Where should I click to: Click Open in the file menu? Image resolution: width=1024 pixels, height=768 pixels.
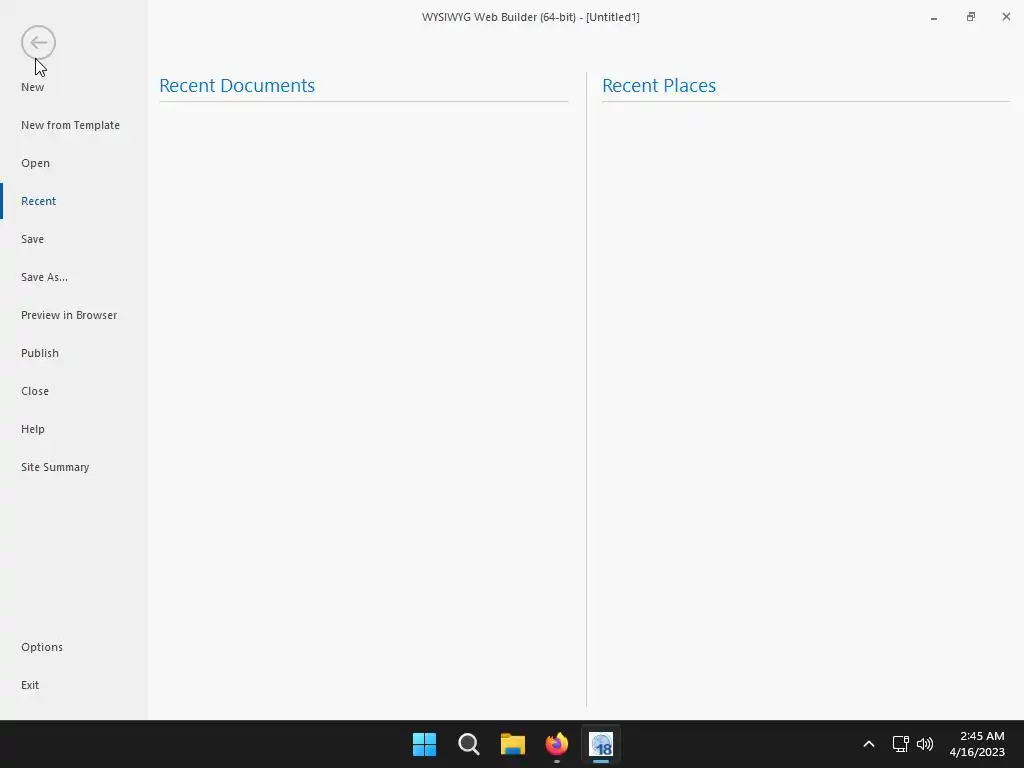point(35,163)
